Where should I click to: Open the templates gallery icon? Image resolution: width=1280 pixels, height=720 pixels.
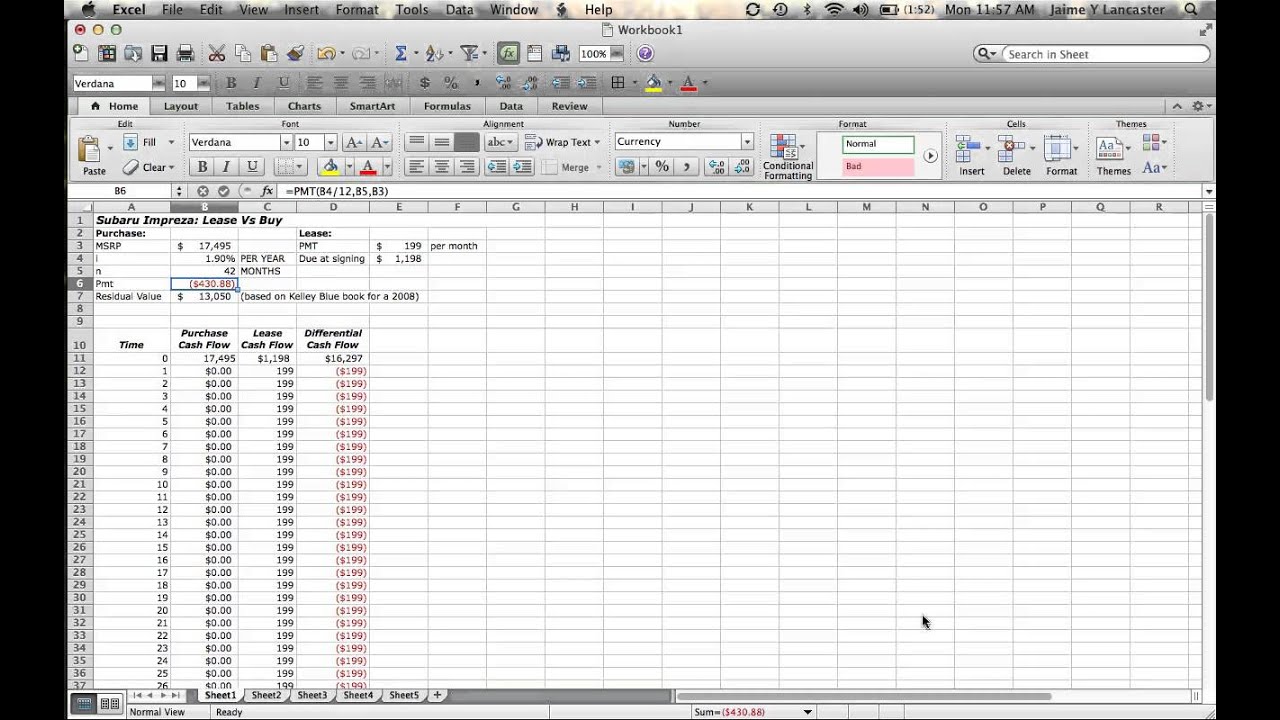[x=107, y=54]
